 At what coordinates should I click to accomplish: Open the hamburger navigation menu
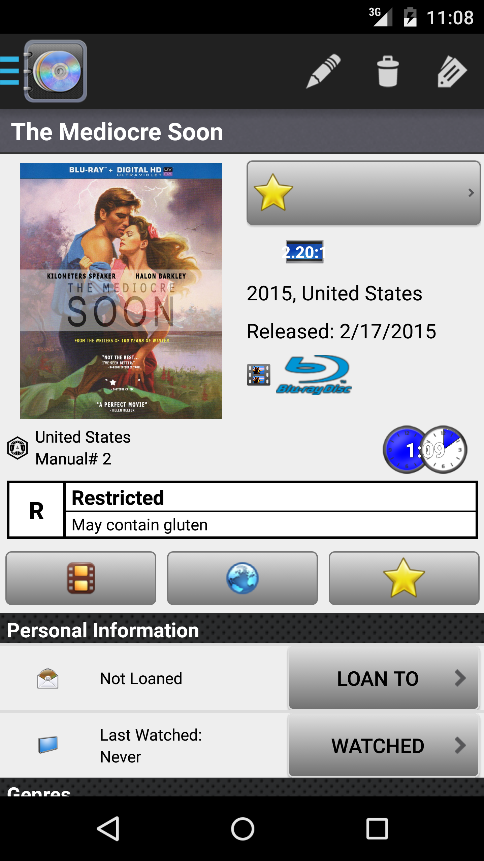click(9, 71)
